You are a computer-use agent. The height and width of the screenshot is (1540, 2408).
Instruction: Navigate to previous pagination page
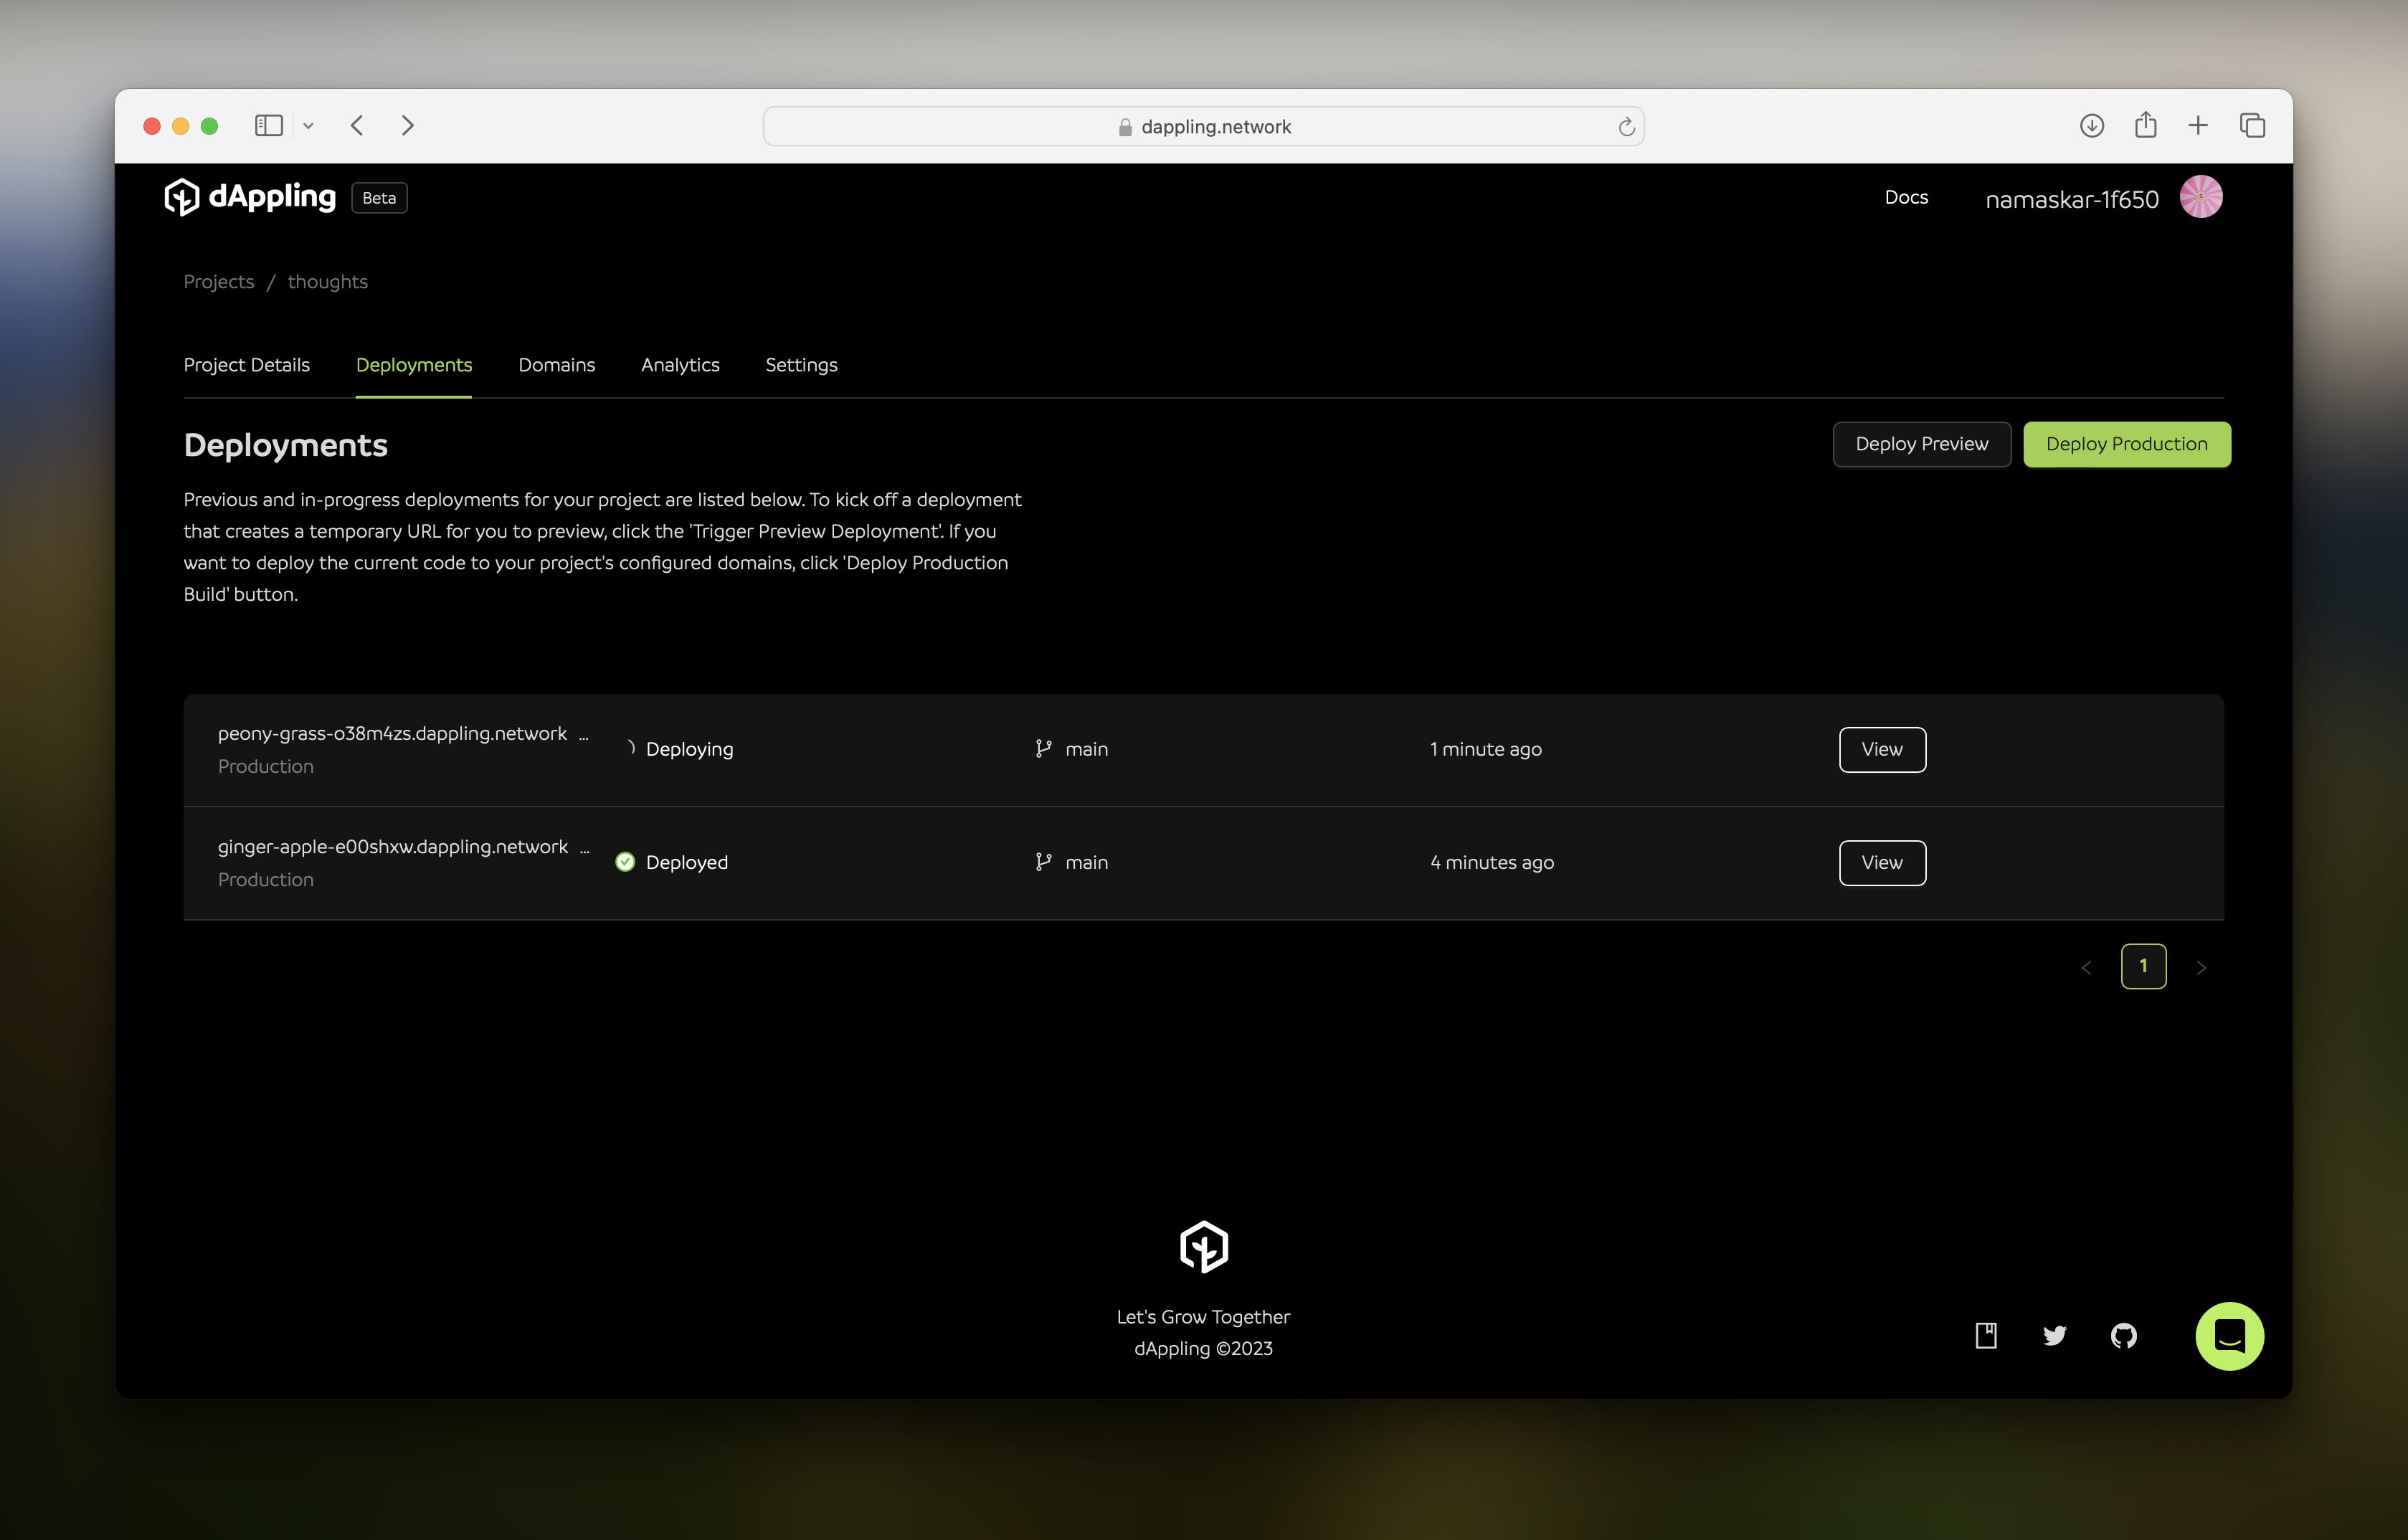(x=2087, y=965)
